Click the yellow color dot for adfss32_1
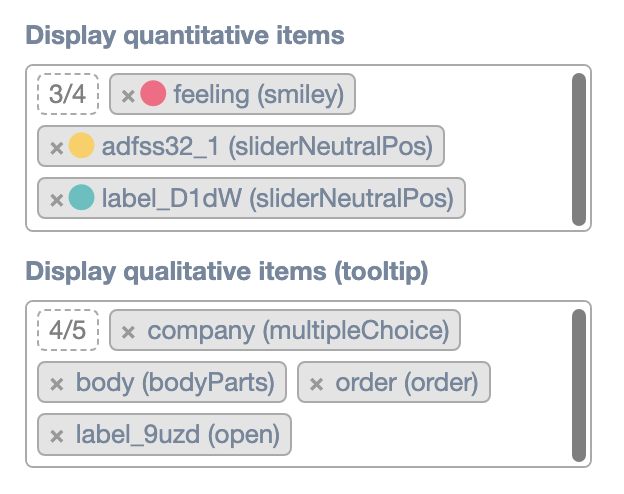 [x=82, y=147]
